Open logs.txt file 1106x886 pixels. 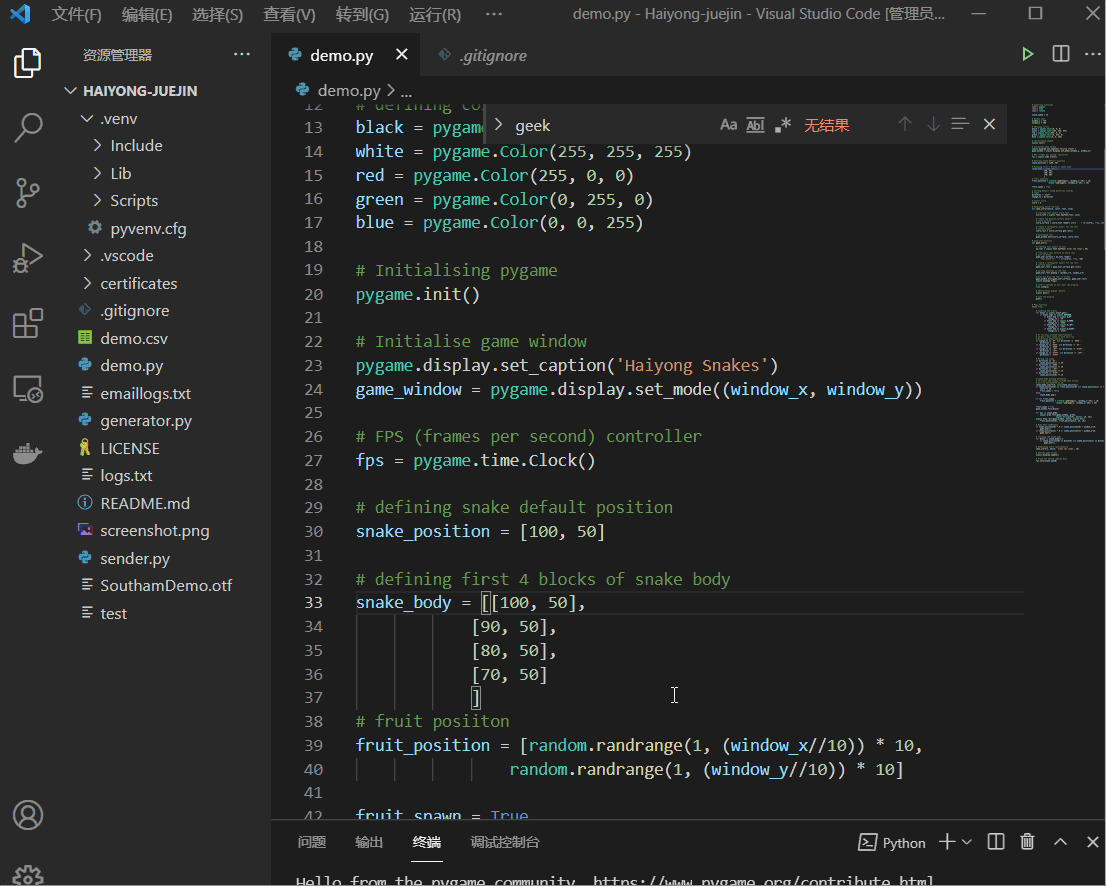click(126, 476)
